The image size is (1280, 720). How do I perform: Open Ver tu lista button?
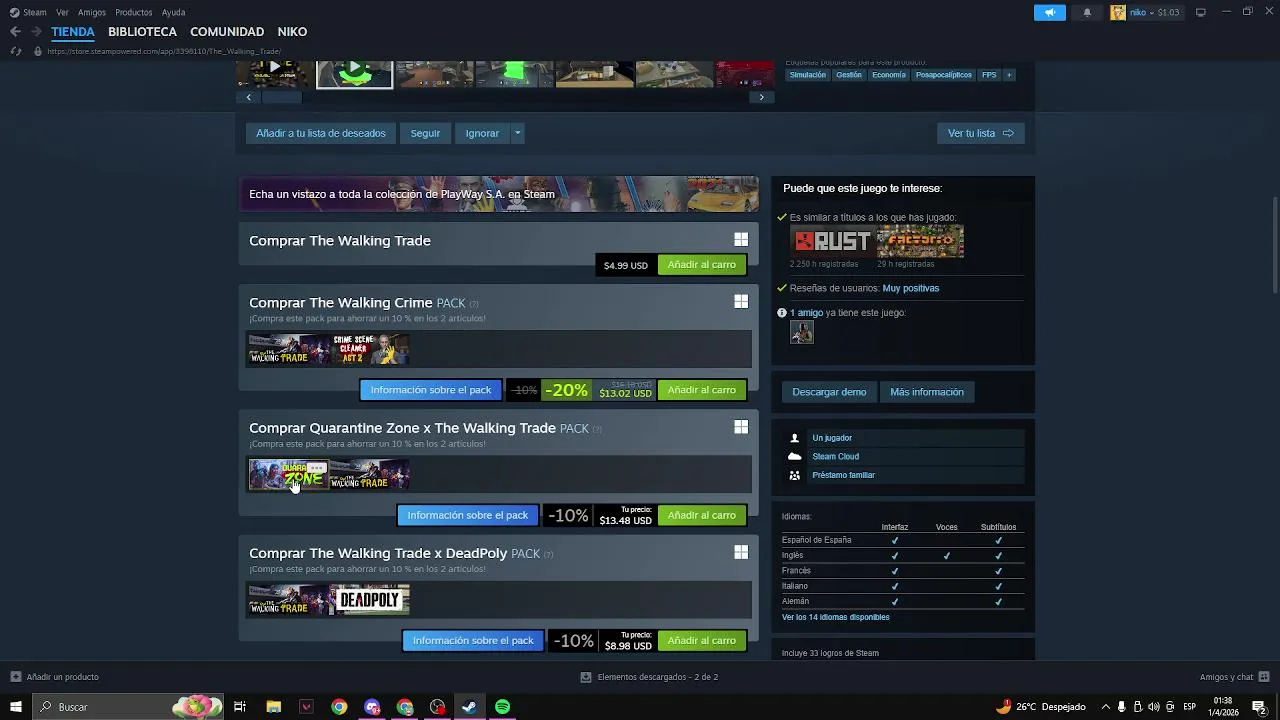(980, 133)
